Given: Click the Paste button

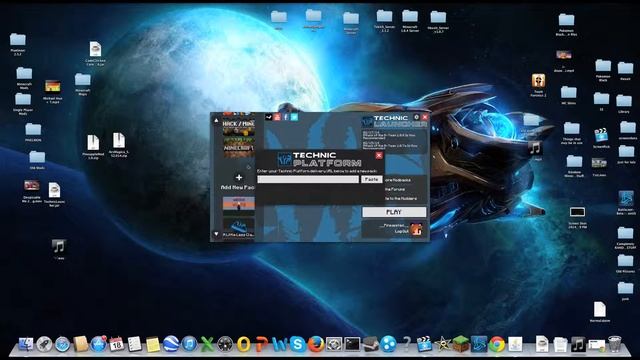Looking at the screenshot, I should [x=371, y=179].
